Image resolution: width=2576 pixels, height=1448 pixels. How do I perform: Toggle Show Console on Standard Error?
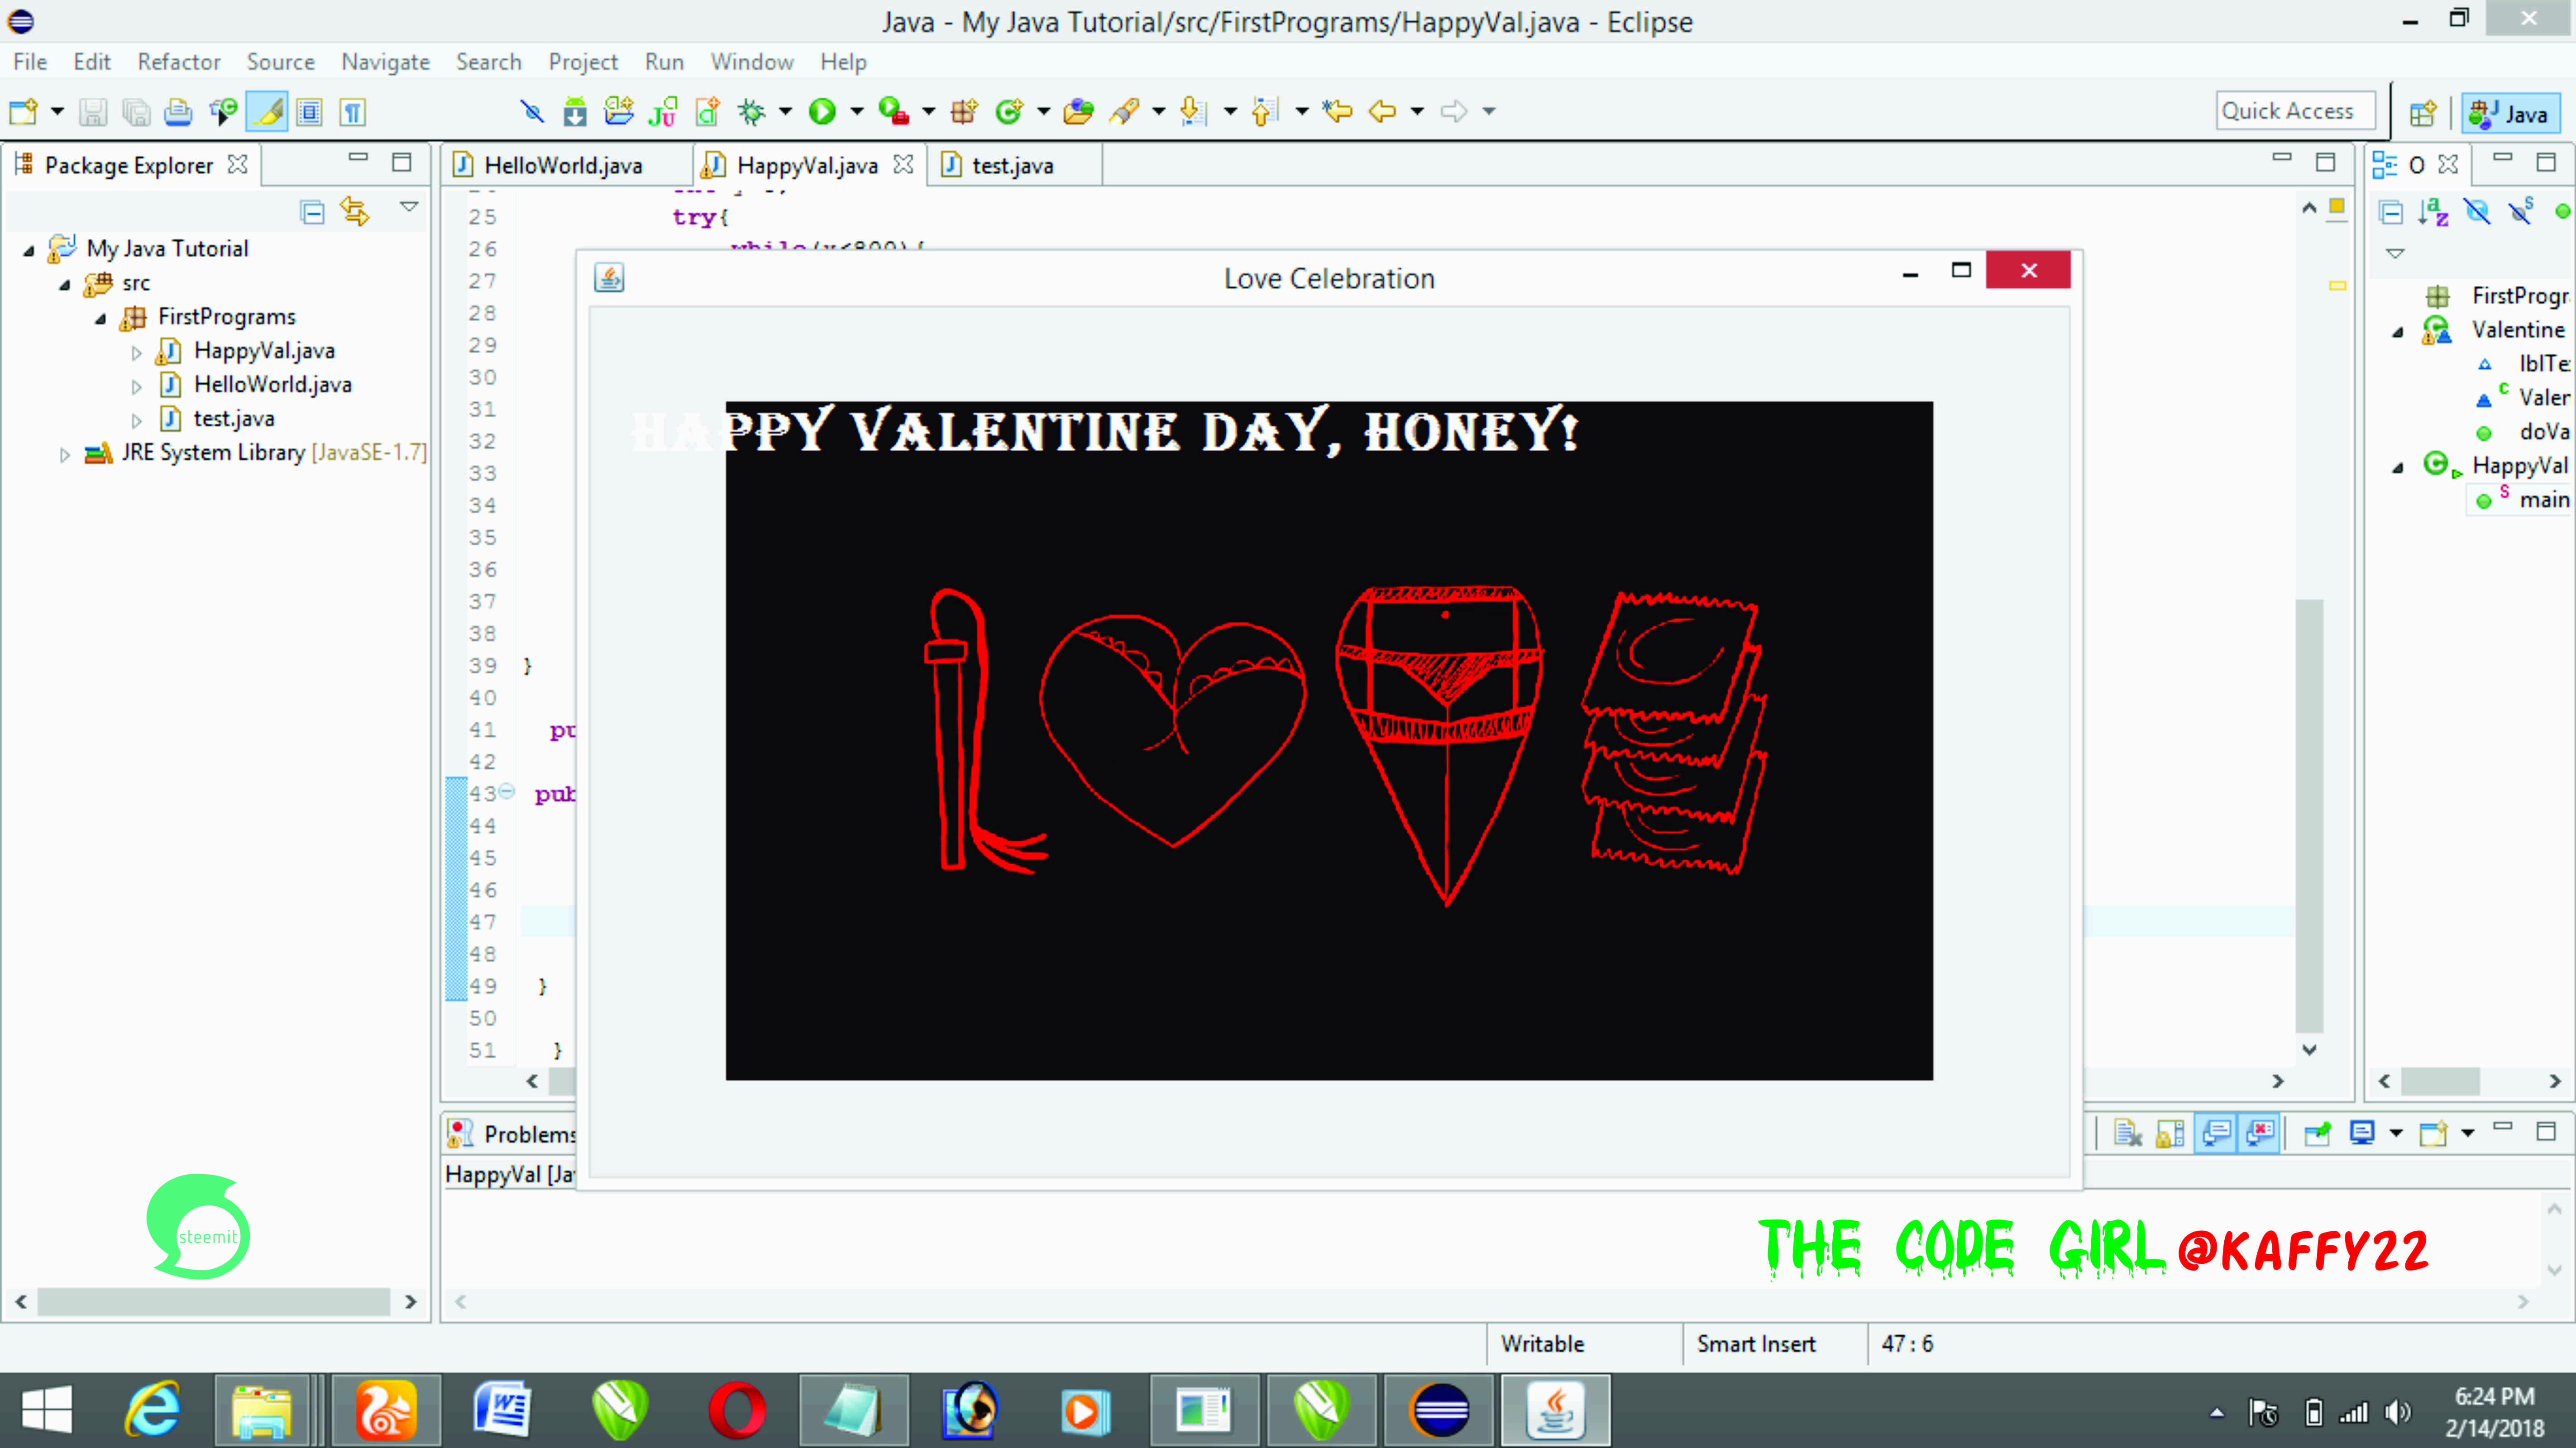coord(2260,1133)
